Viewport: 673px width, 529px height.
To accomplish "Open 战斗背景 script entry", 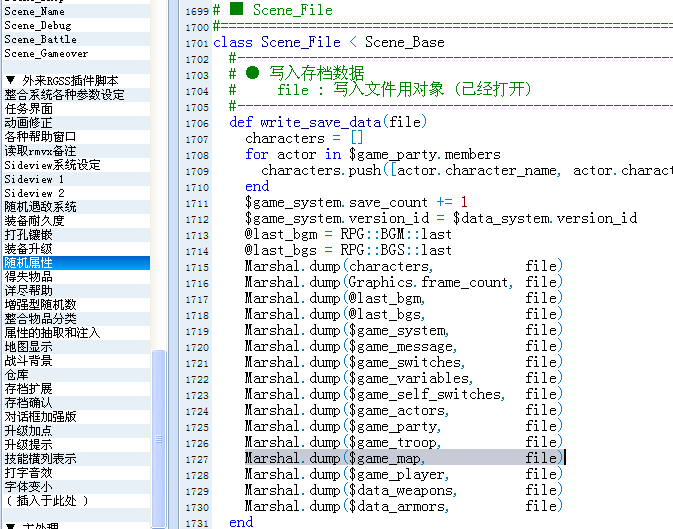I will coord(76,361).
